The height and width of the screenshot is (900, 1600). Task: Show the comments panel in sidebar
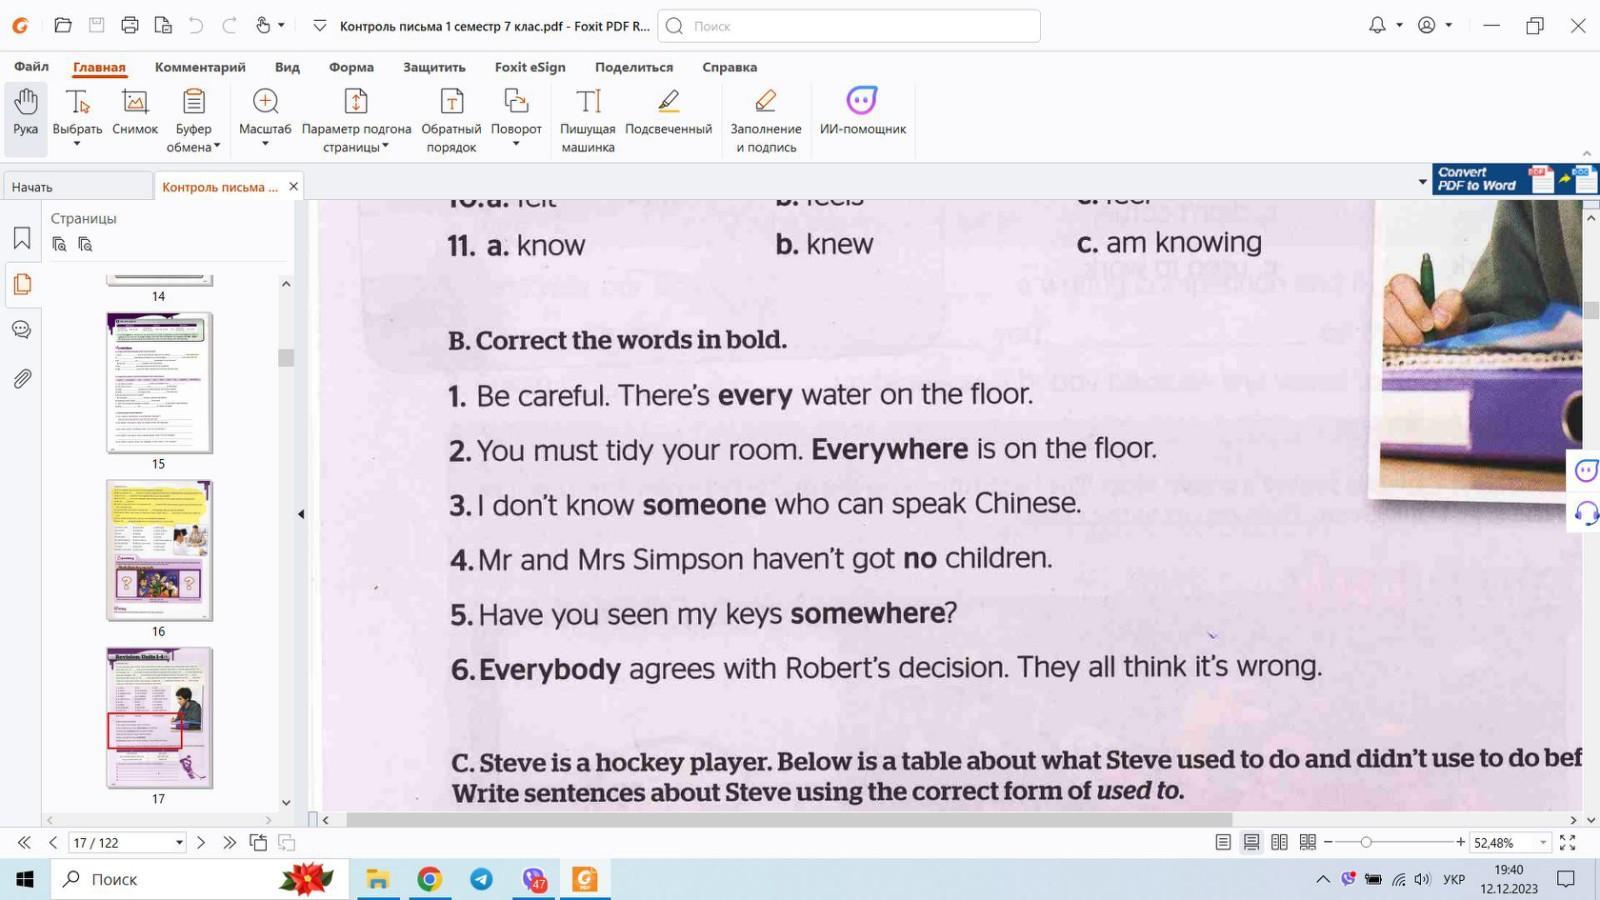click(22, 330)
